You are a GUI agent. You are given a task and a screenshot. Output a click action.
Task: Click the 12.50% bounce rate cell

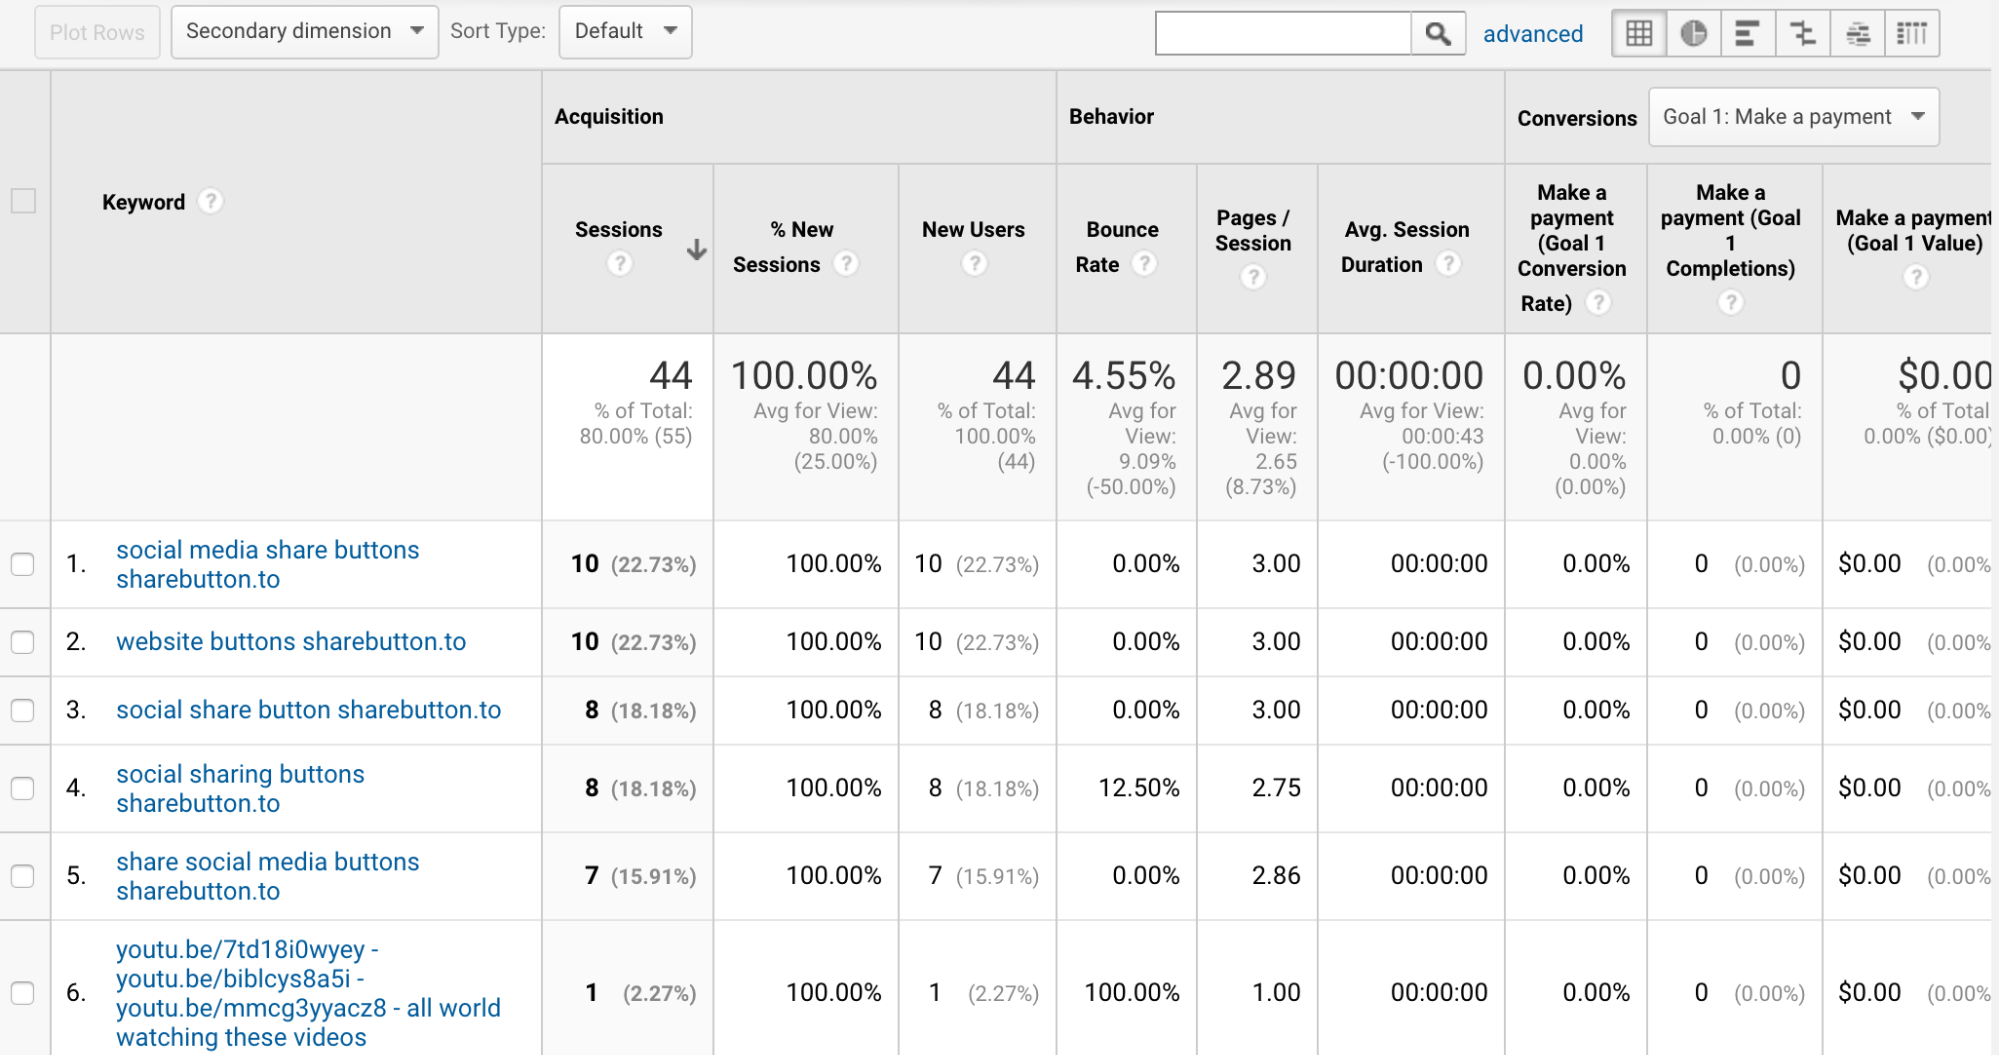1139,788
